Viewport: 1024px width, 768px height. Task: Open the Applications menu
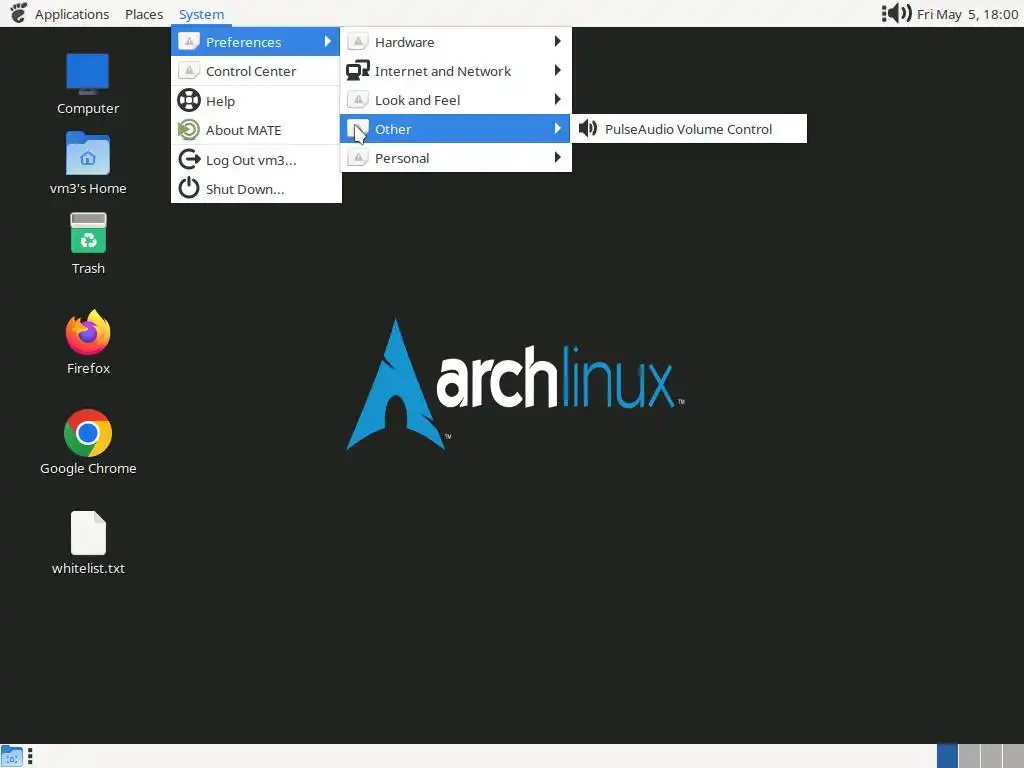point(72,14)
